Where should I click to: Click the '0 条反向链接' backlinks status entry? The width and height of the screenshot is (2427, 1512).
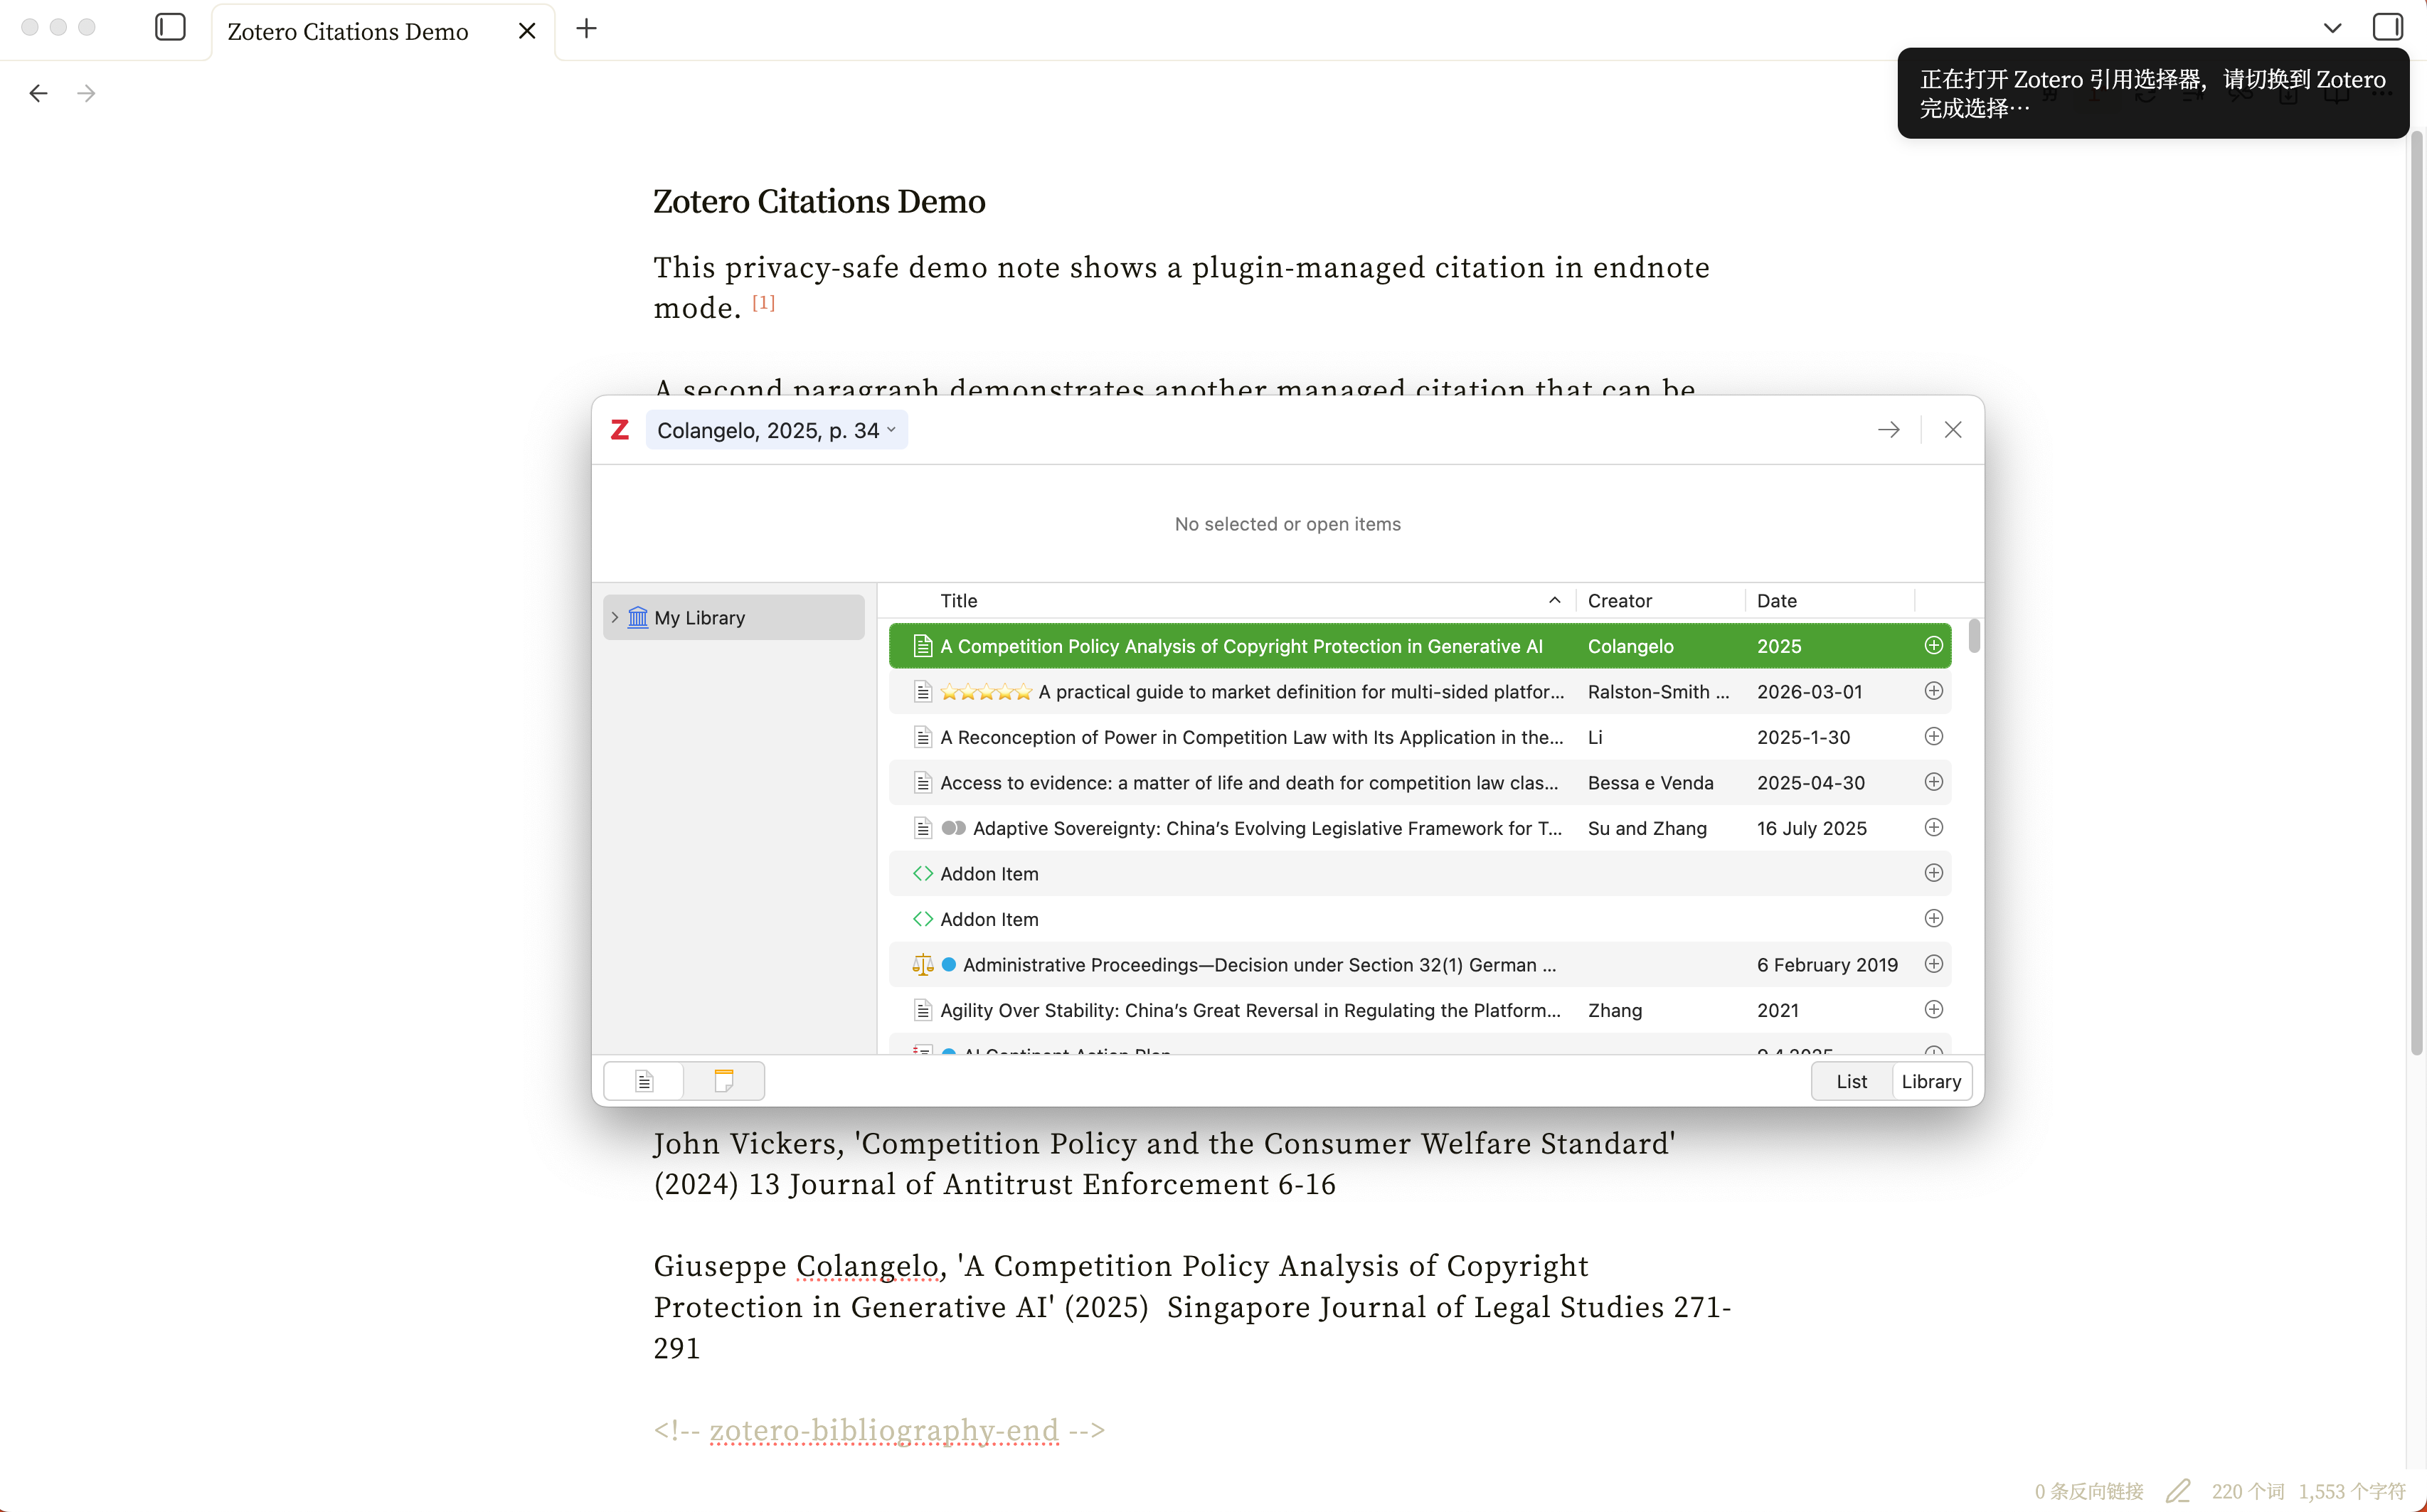pos(2089,1491)
